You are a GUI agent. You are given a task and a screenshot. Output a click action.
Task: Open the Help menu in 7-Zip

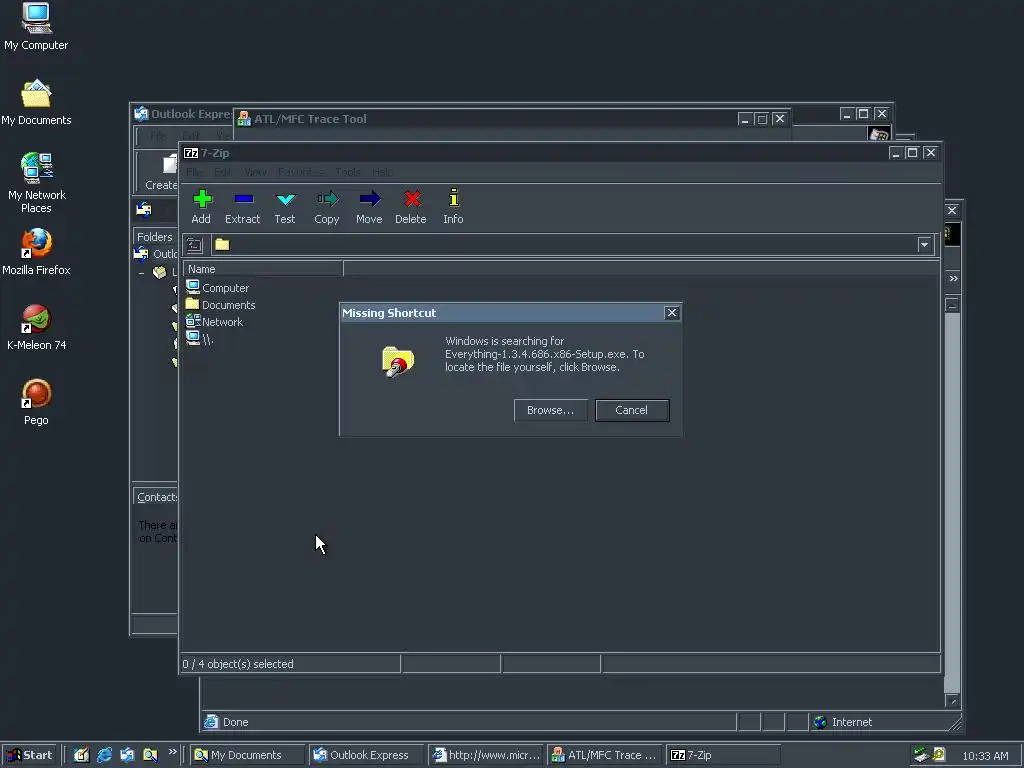pos(382,172)
